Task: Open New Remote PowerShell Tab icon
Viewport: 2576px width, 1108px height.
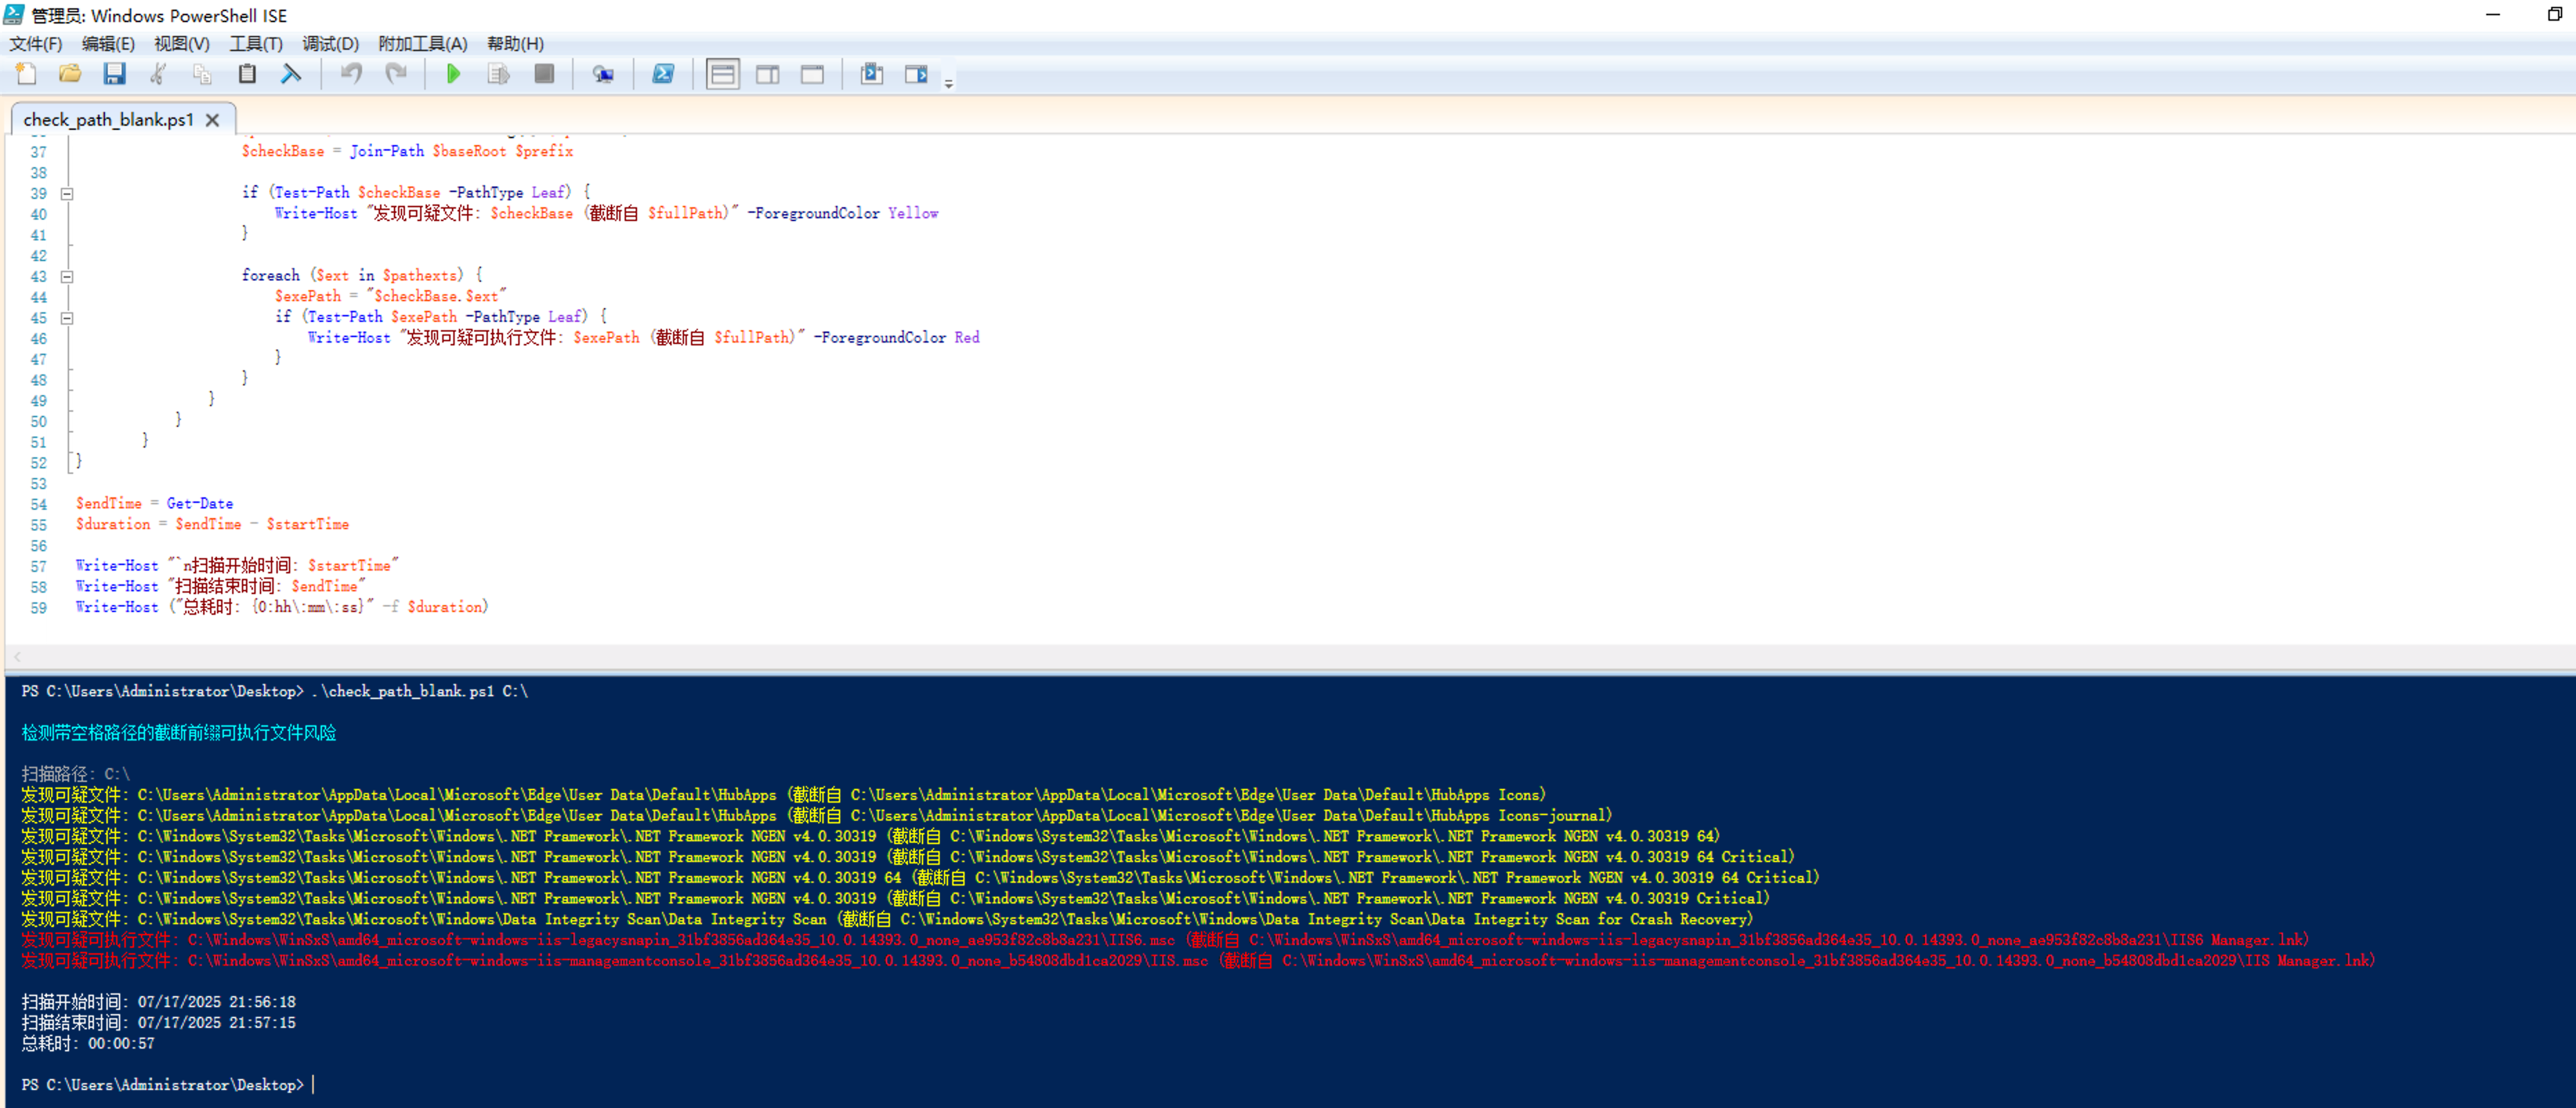Action: [603, 74]
